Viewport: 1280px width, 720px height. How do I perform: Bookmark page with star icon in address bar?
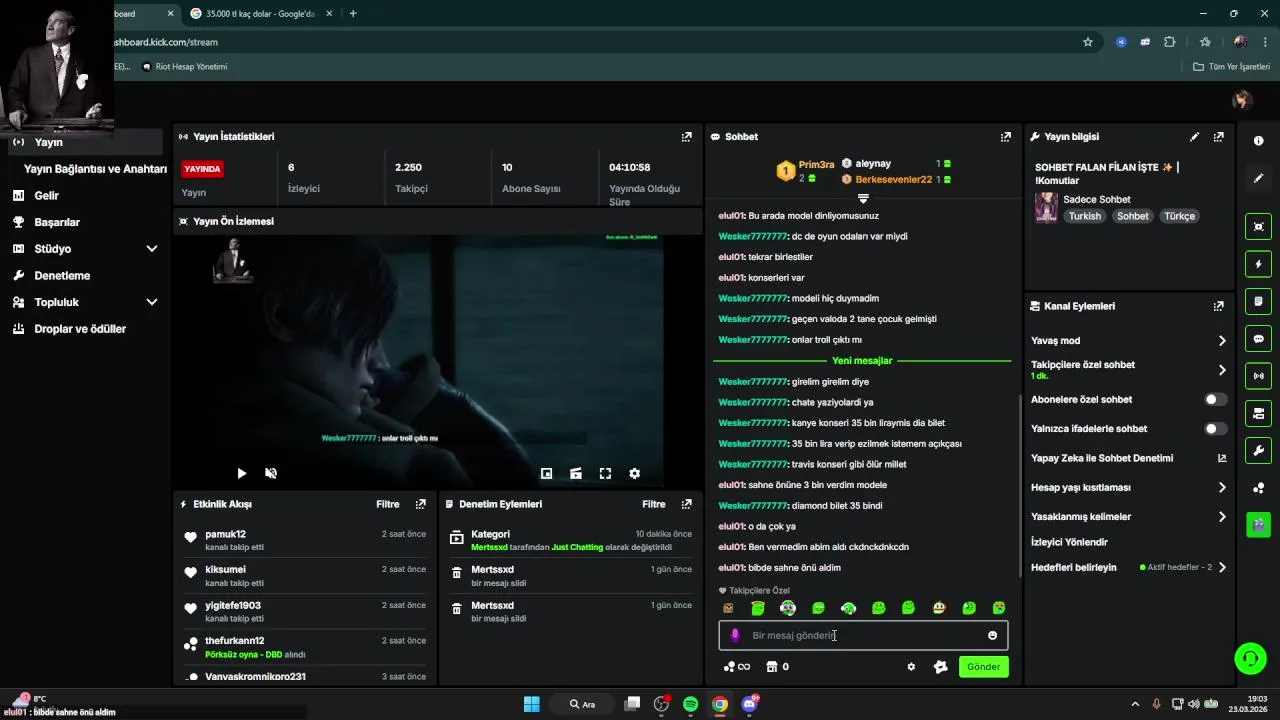(1088, 42)
